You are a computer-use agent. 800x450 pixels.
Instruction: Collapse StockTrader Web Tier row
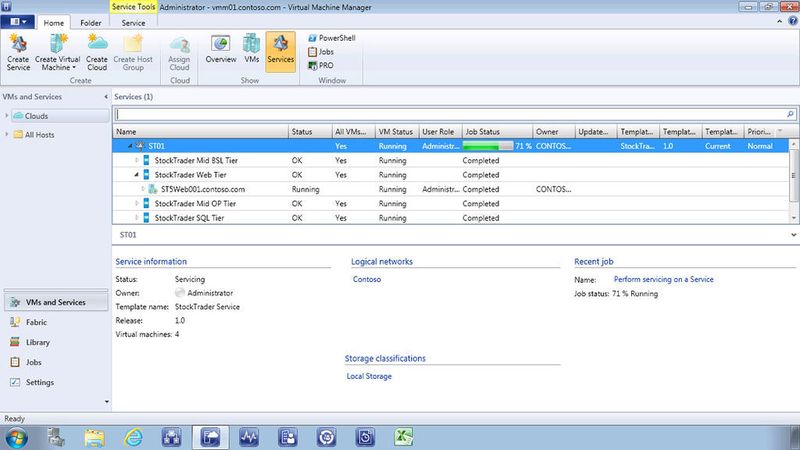(x=136, y=174)
